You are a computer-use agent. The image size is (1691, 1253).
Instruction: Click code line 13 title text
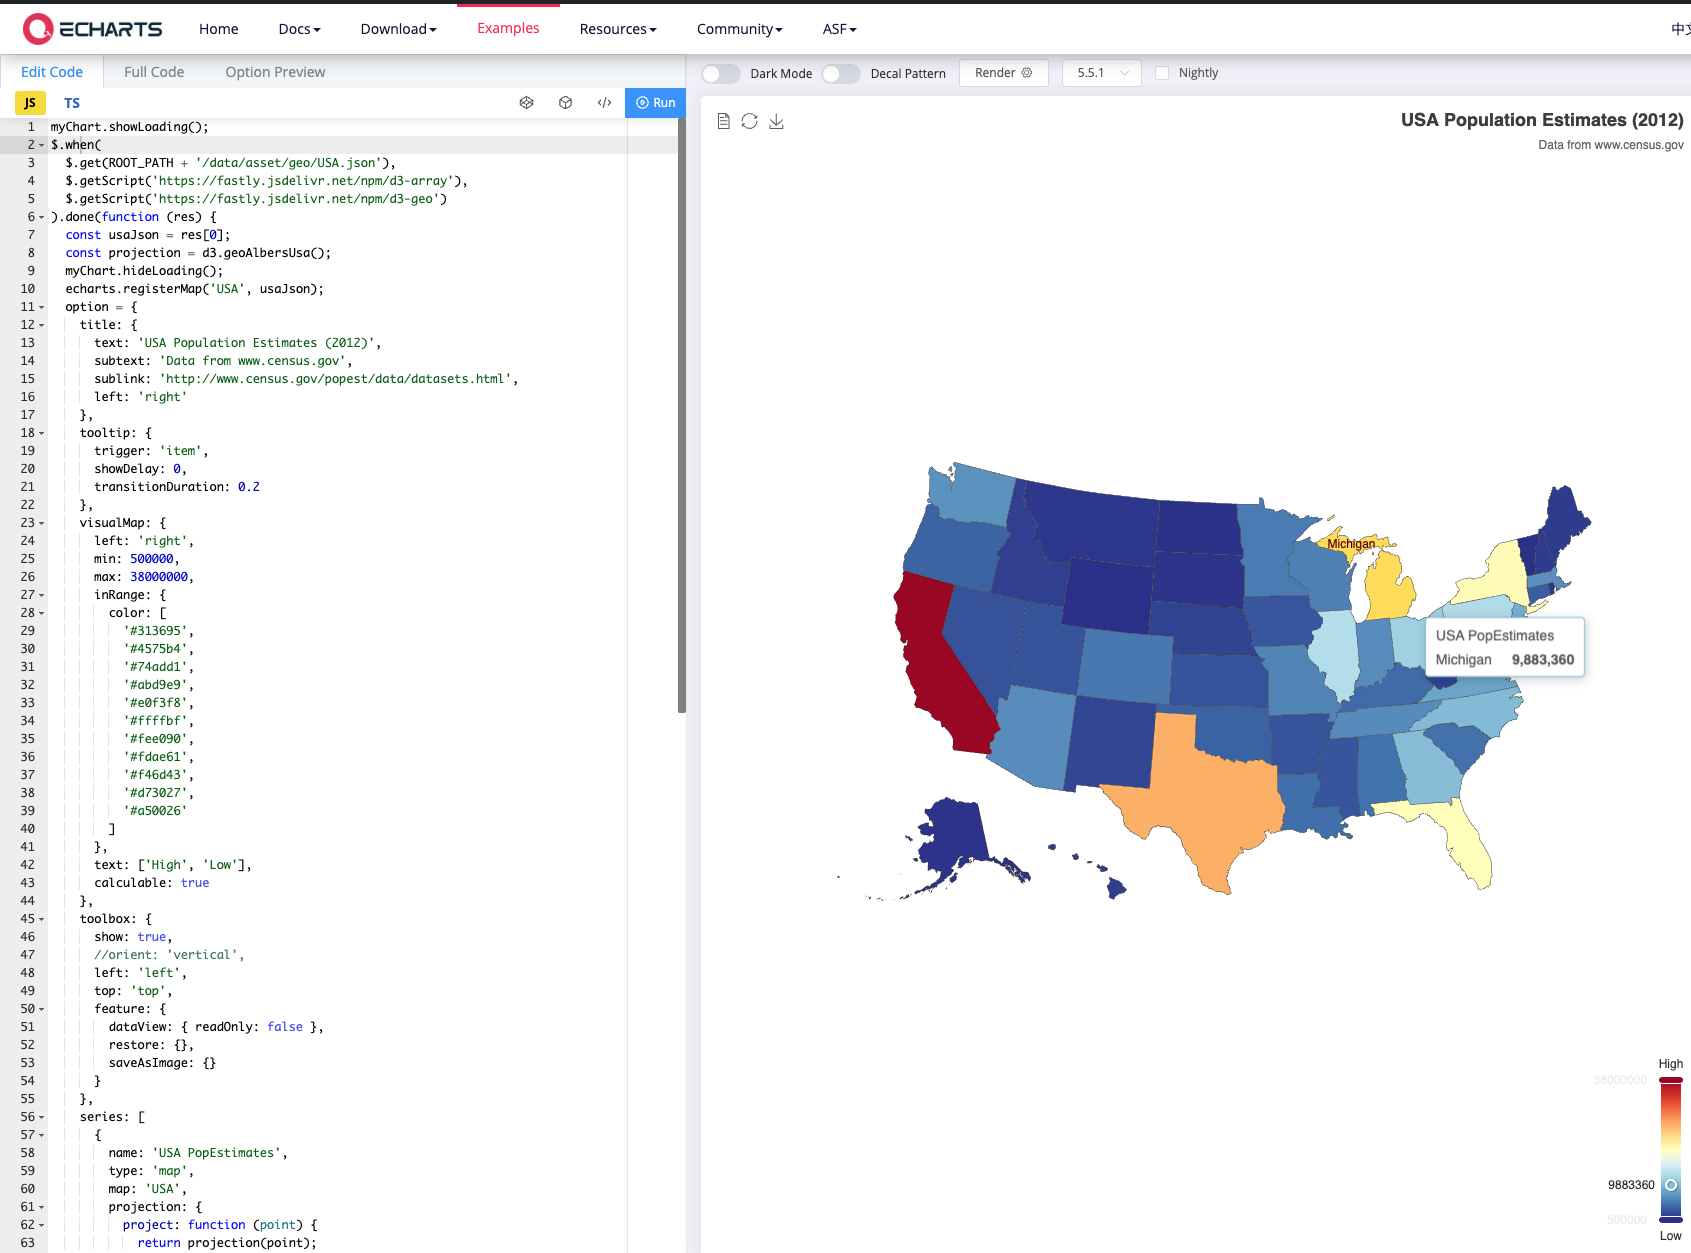[x=238, y=343]
